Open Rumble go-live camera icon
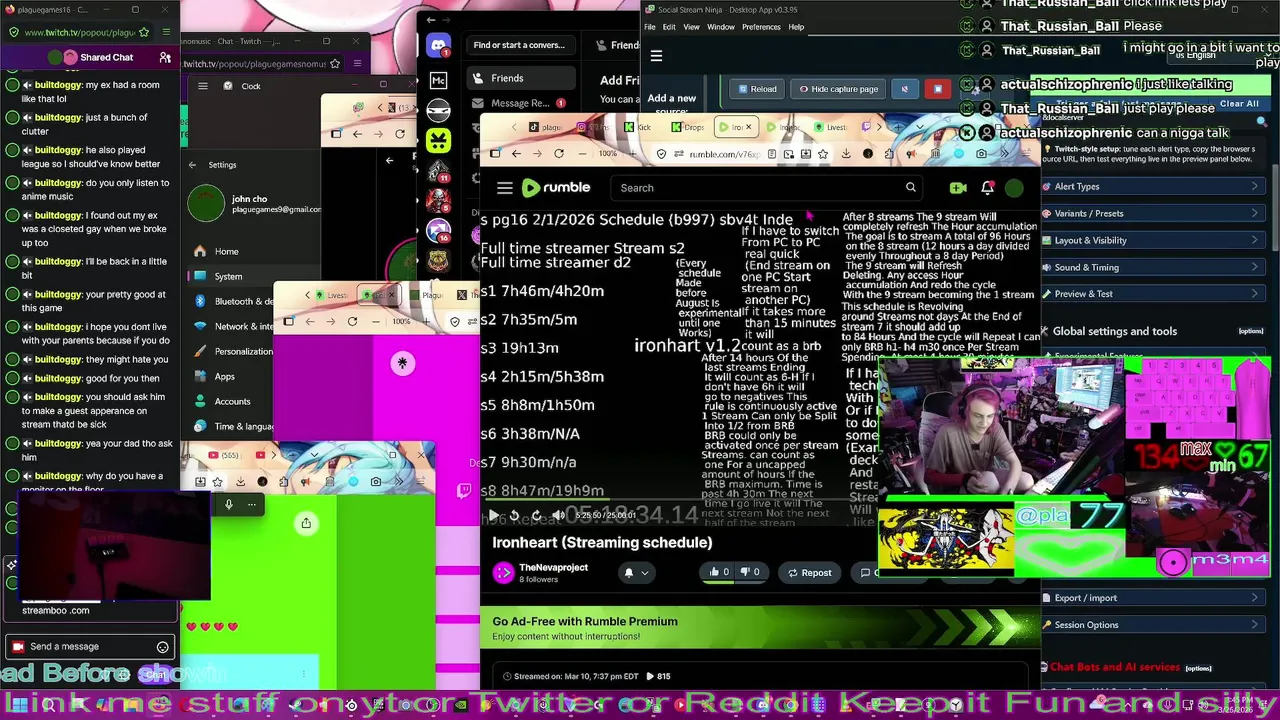 (958, 187)
